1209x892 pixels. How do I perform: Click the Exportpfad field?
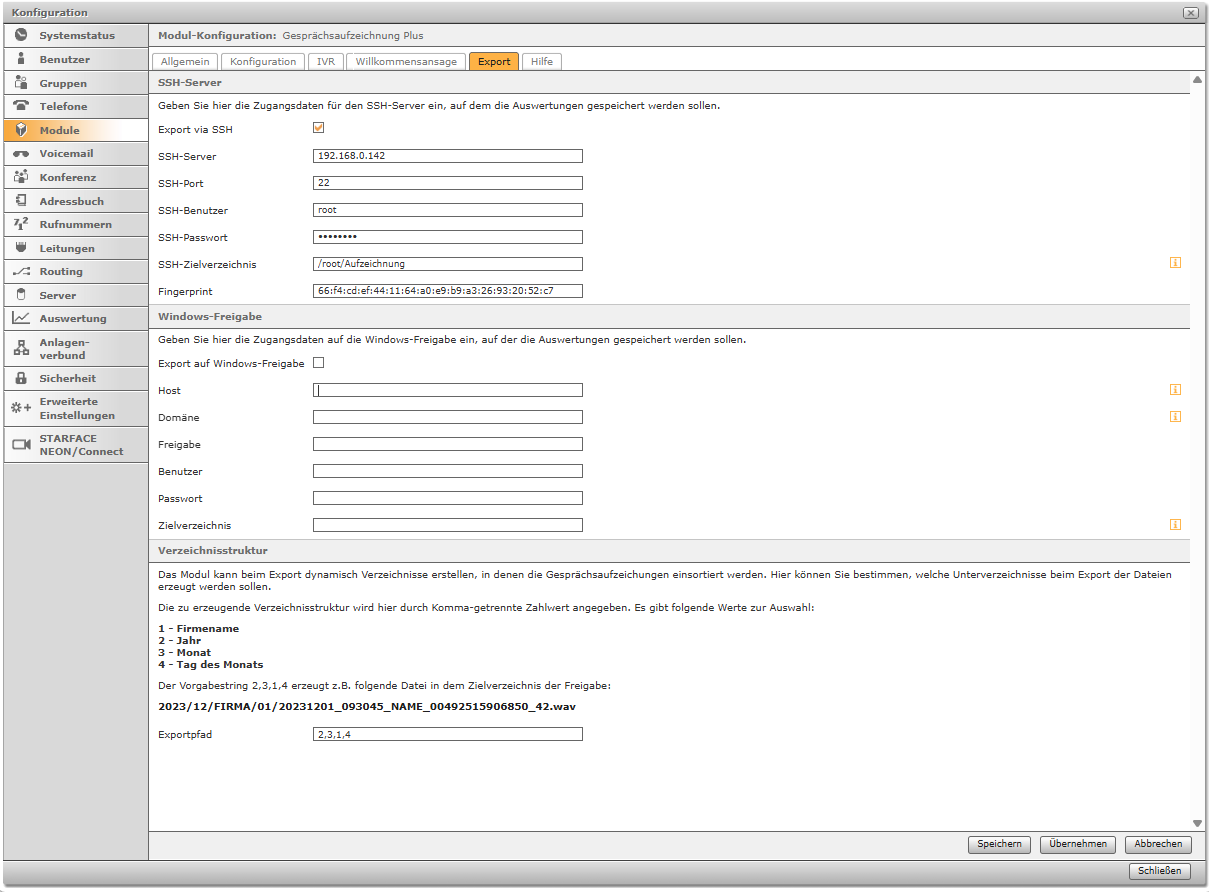tap(448, 734)
